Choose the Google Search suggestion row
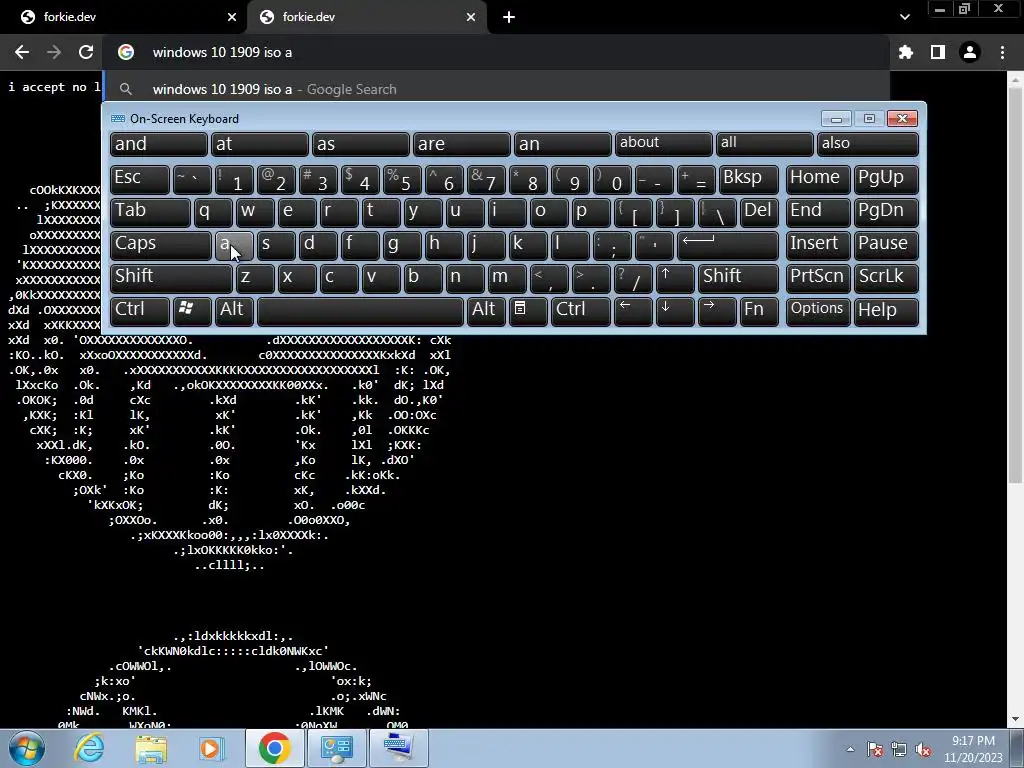Viewport: 1024px width, 768px height. [x=496, y=89]
